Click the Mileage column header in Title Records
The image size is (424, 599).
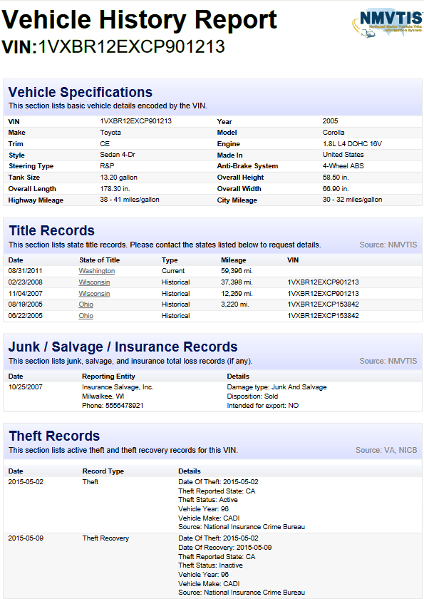tap(233, 260)
